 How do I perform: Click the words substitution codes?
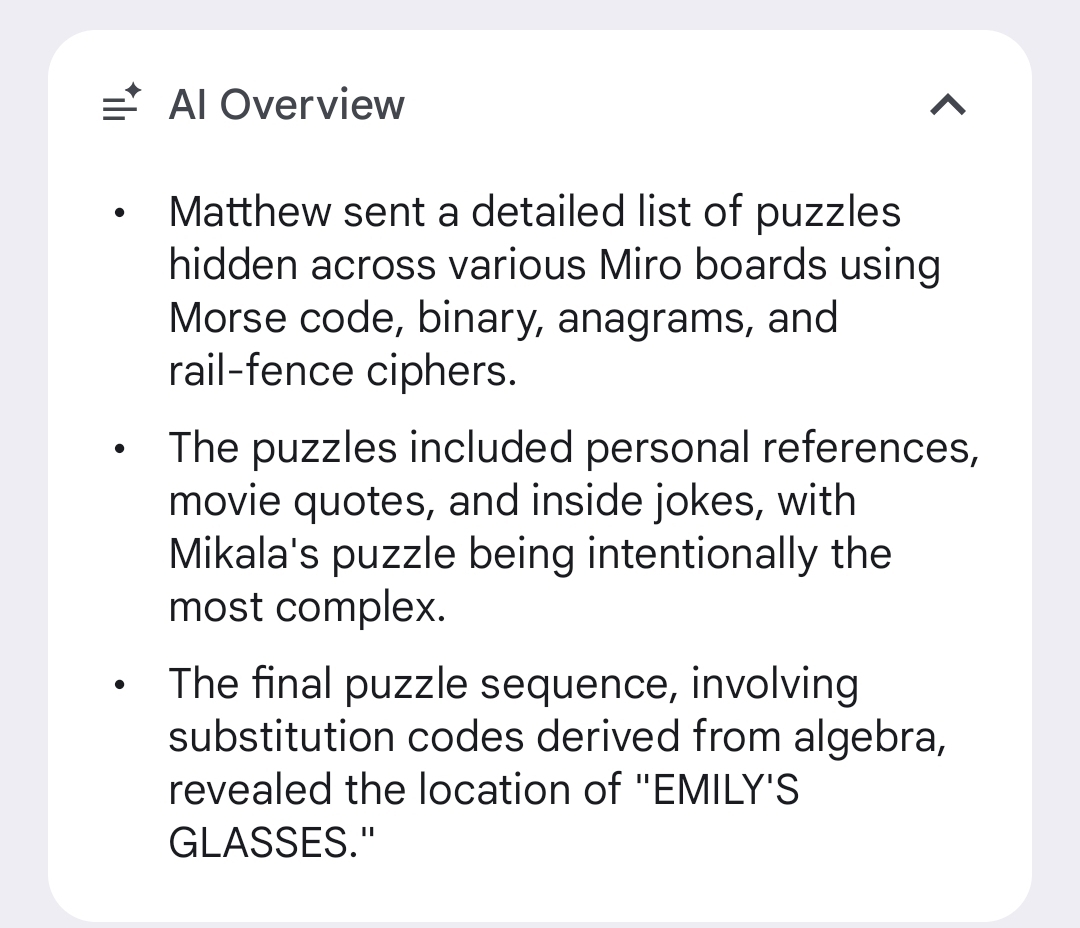(x=345, y=738)
